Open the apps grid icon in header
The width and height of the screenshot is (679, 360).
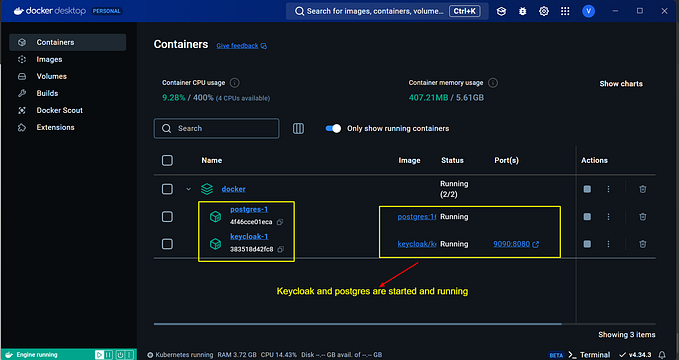click(x=565, y=11)
